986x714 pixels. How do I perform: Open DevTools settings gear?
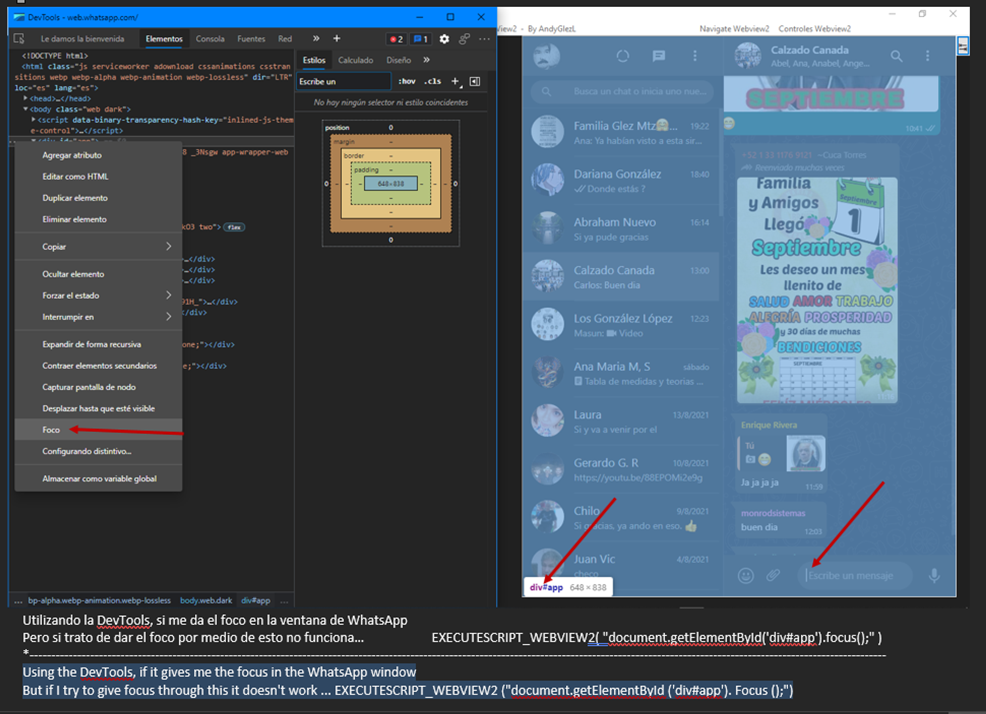pyautogui.click(x=445, y=39)
